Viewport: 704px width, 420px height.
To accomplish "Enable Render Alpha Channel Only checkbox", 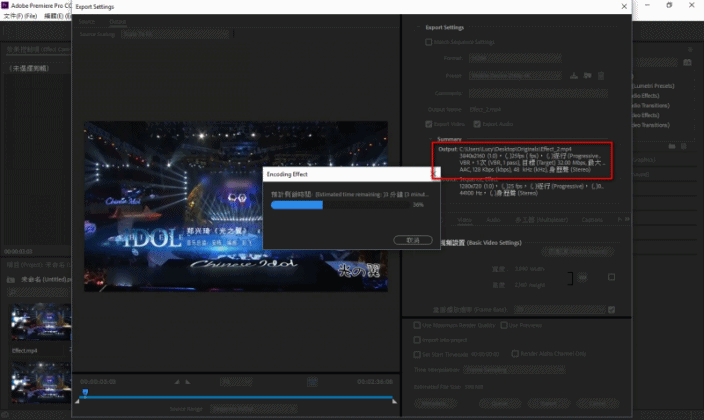I will [515, 354].
